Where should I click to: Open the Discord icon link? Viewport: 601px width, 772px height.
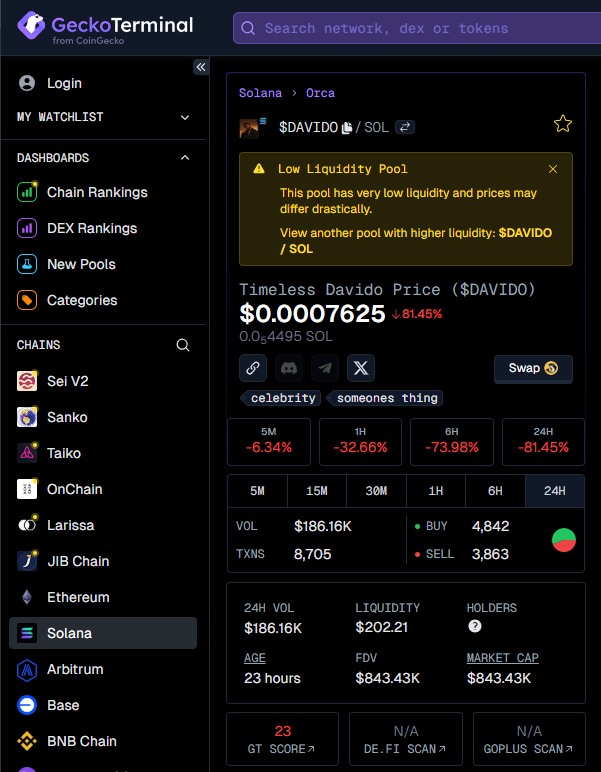coord(289,368)
